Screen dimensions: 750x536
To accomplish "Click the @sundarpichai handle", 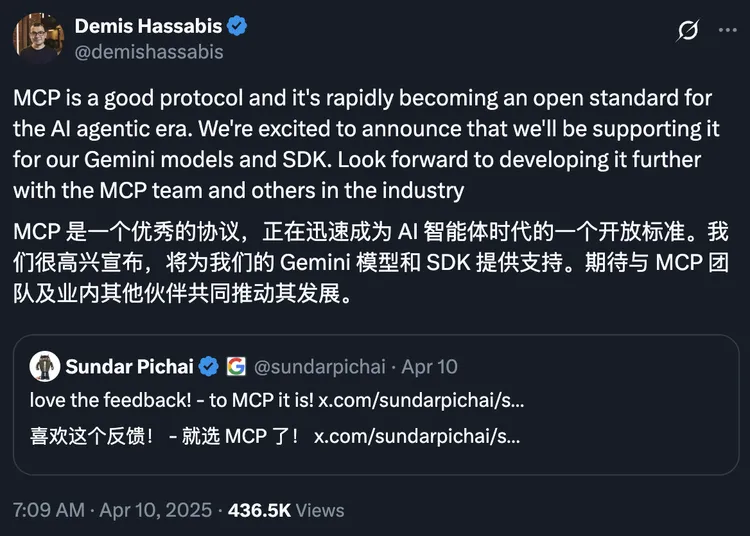I will 319,367.
